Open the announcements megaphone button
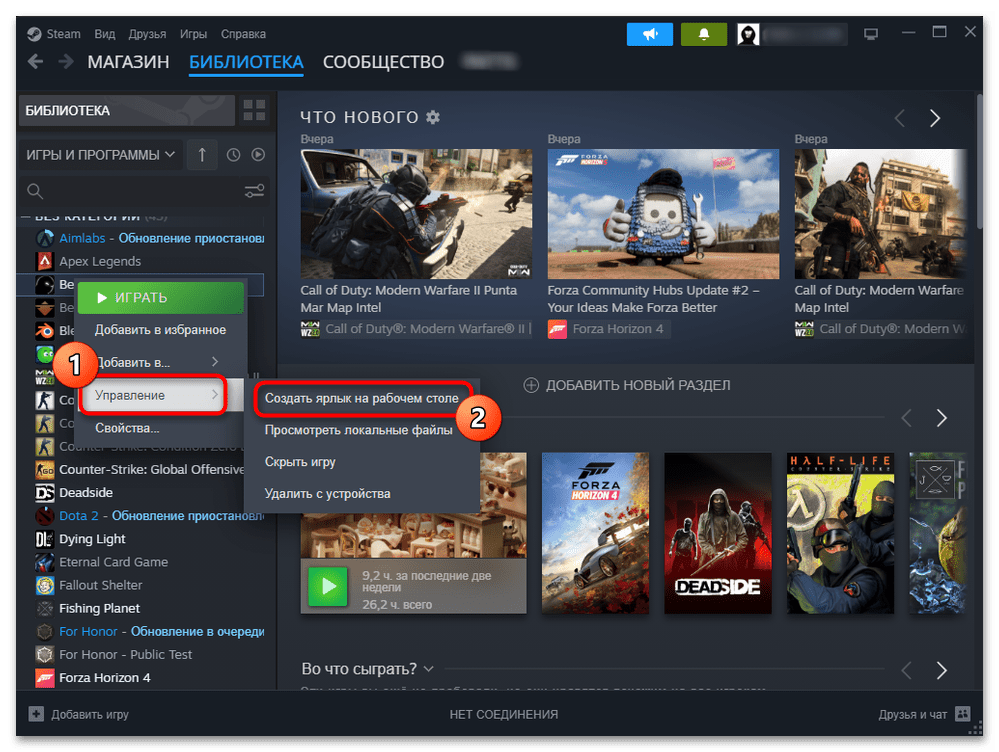This screenshot has width=999, height=752. click(x=649, y=34)
